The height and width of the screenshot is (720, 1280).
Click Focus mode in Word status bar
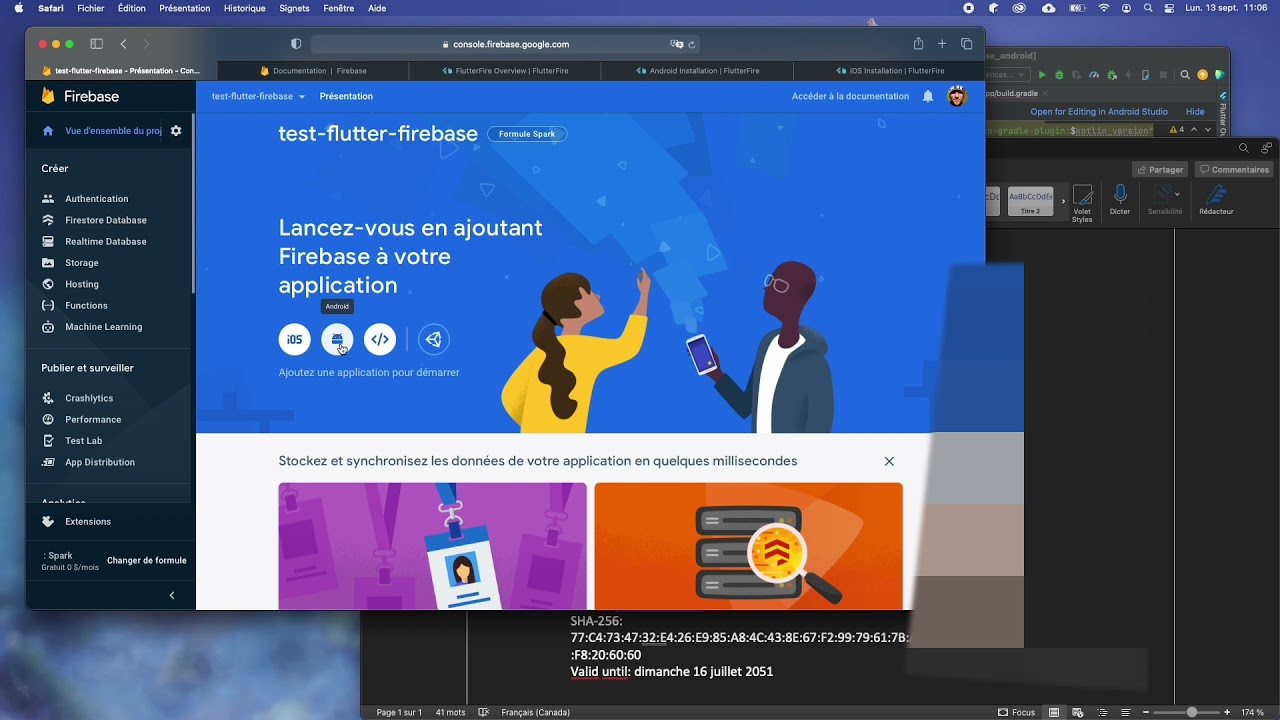[x=1017, y=712]
